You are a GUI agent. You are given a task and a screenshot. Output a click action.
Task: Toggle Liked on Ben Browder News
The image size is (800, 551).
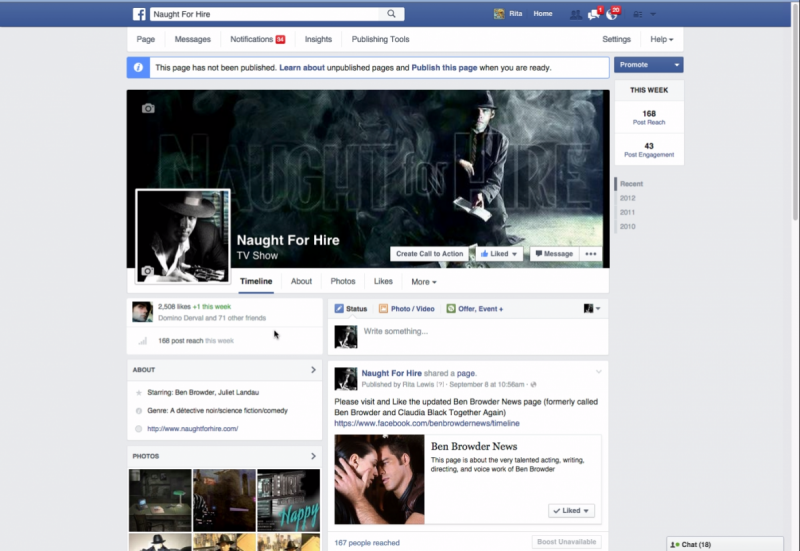pos(572,510)
